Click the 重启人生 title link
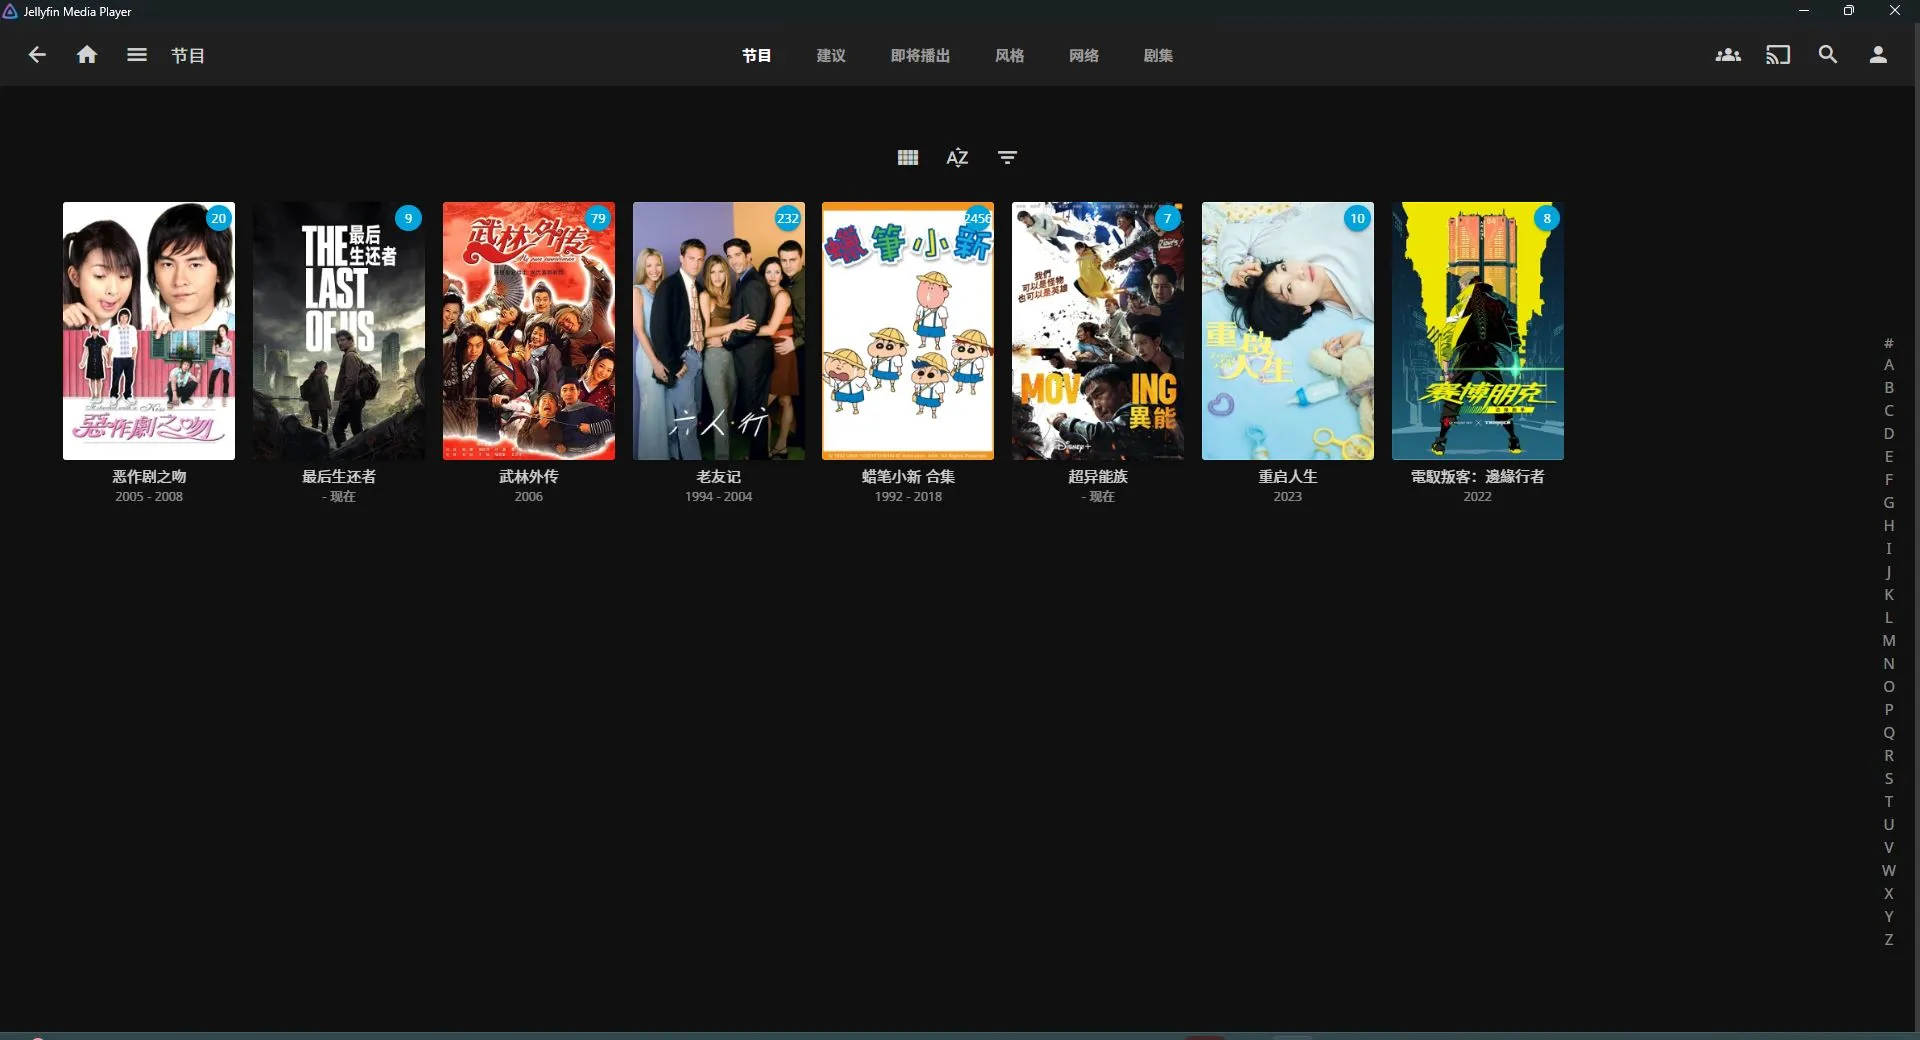Image resolution: width=1920 pixels, height=1040 pixels. coord(1288,477)
